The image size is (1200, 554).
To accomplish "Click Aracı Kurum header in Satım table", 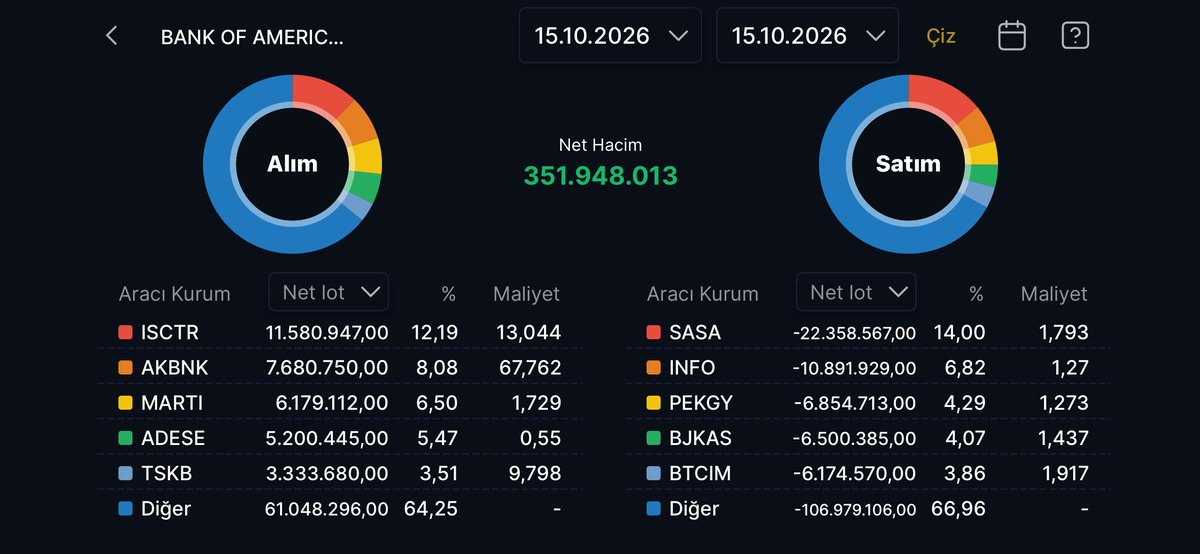I will coord(703,294).
